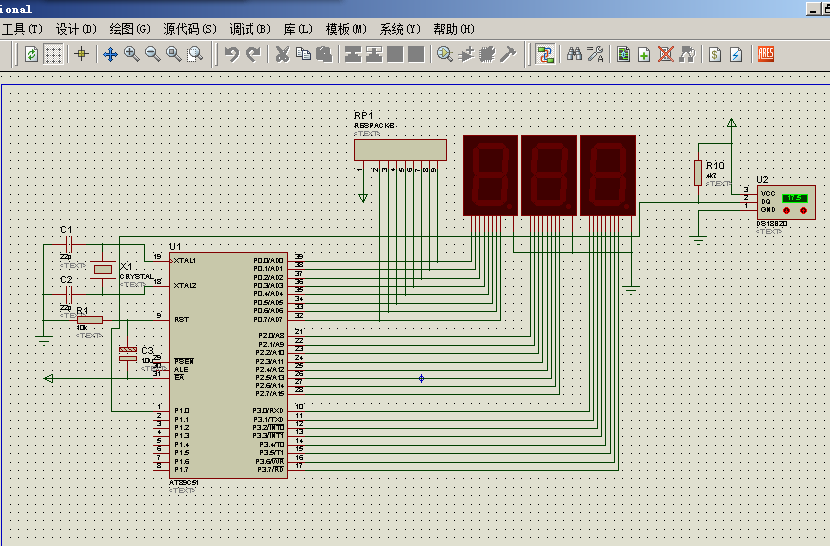Click the Make Device icon
The width and height of the screenshot is (830, 546).
coord(466,54)
